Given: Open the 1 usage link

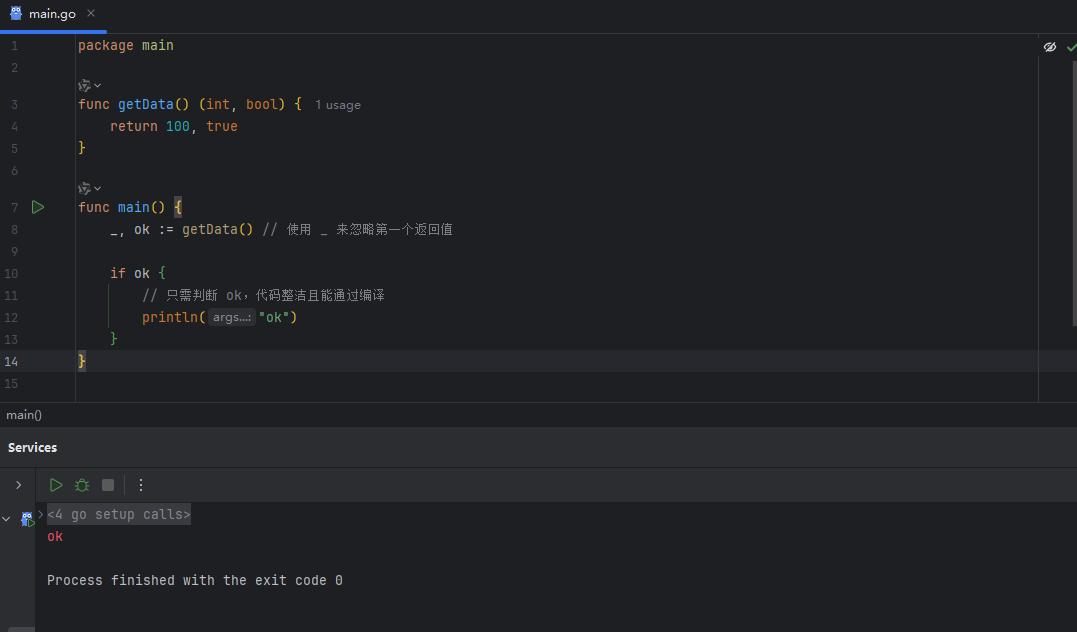Looking at the screenshot, I should [x=338, y=105].
